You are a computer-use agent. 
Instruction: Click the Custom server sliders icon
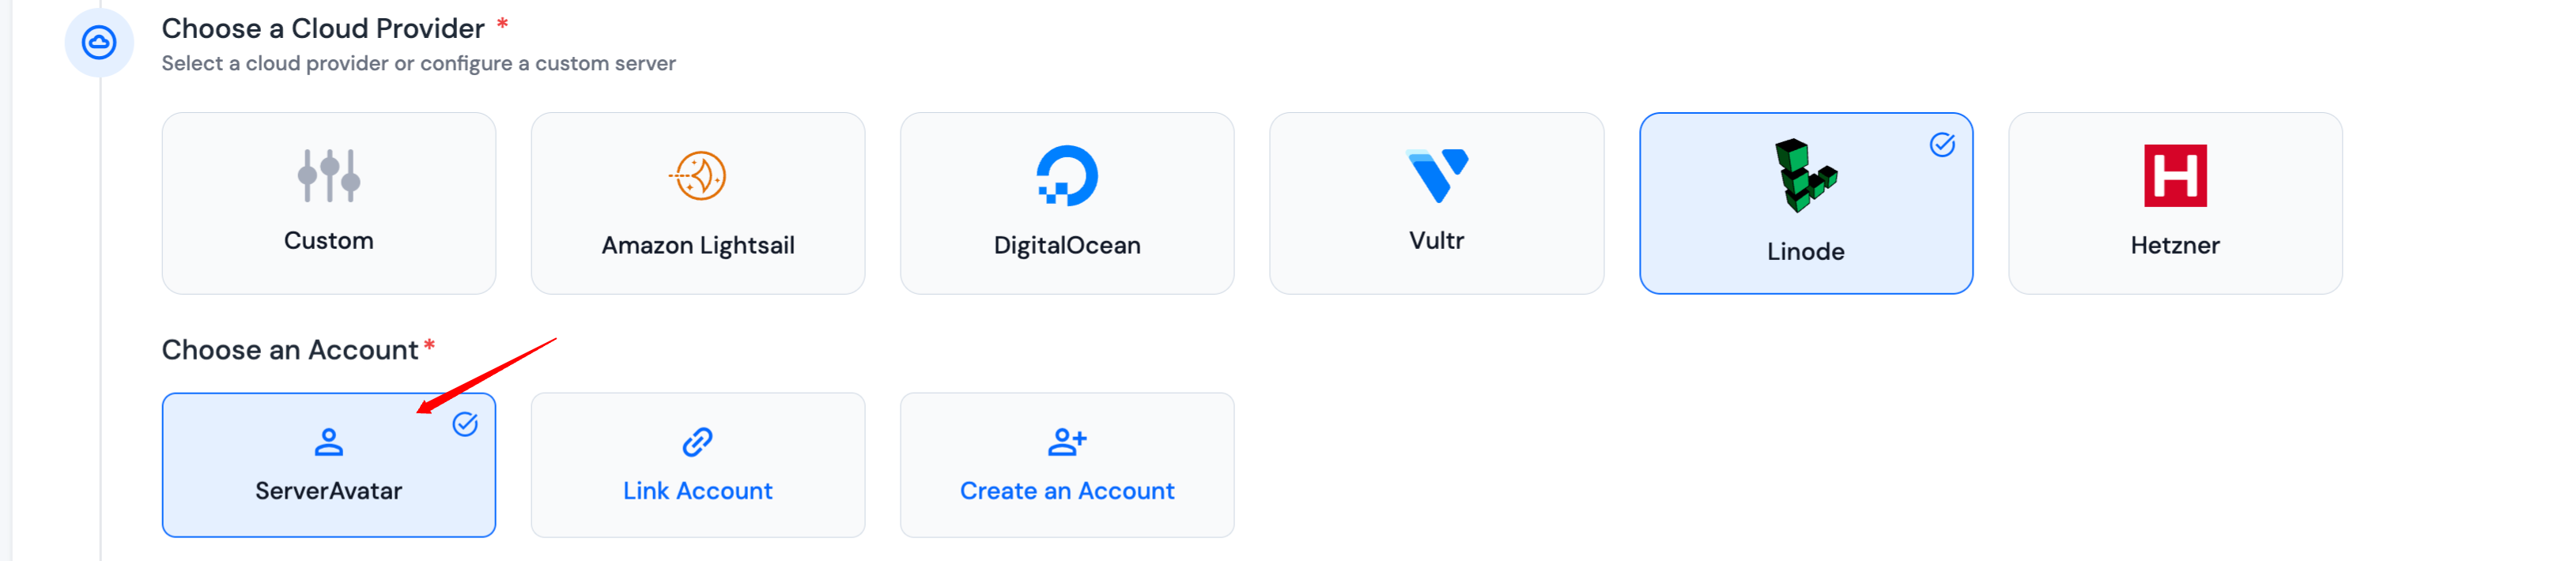tap(328, 176)
